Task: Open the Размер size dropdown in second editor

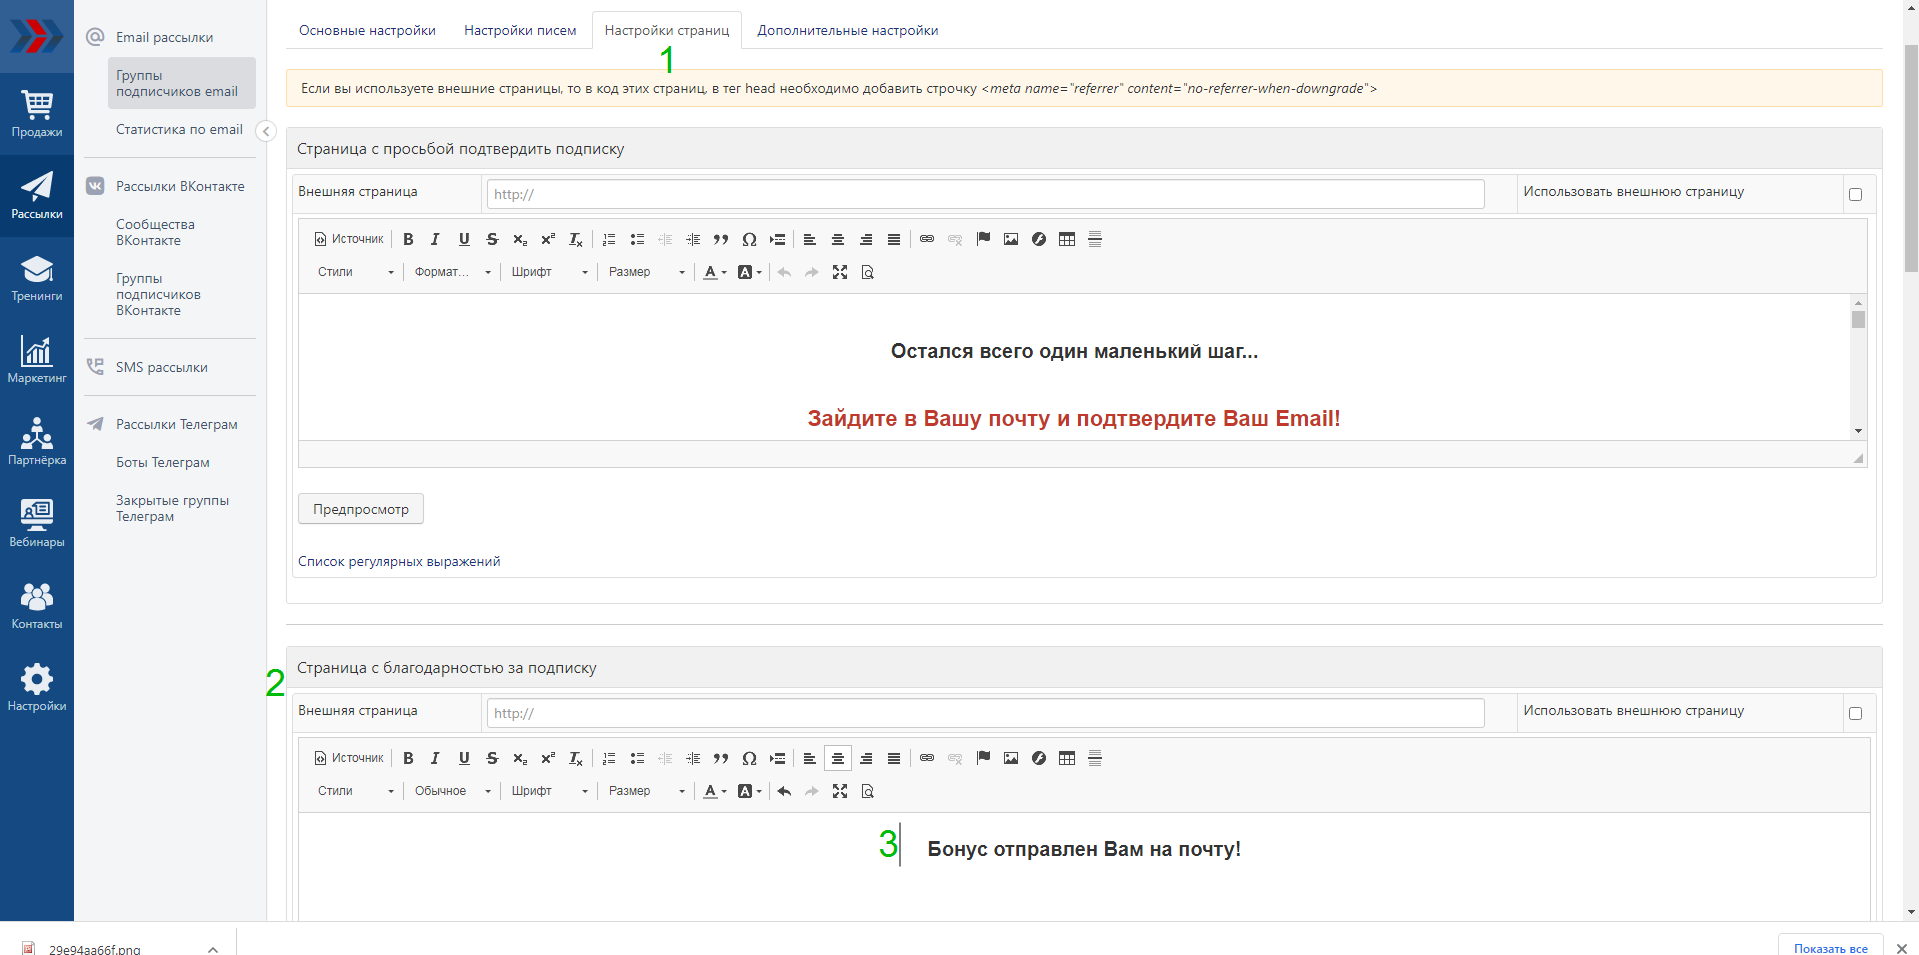Action: pyautogui.click(x=646, y=792)
